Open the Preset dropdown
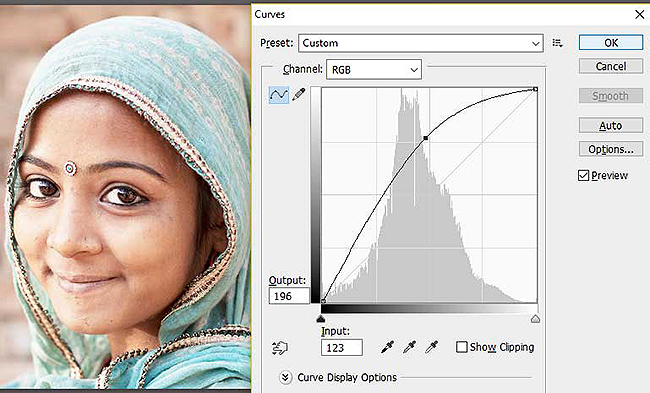 420,43
